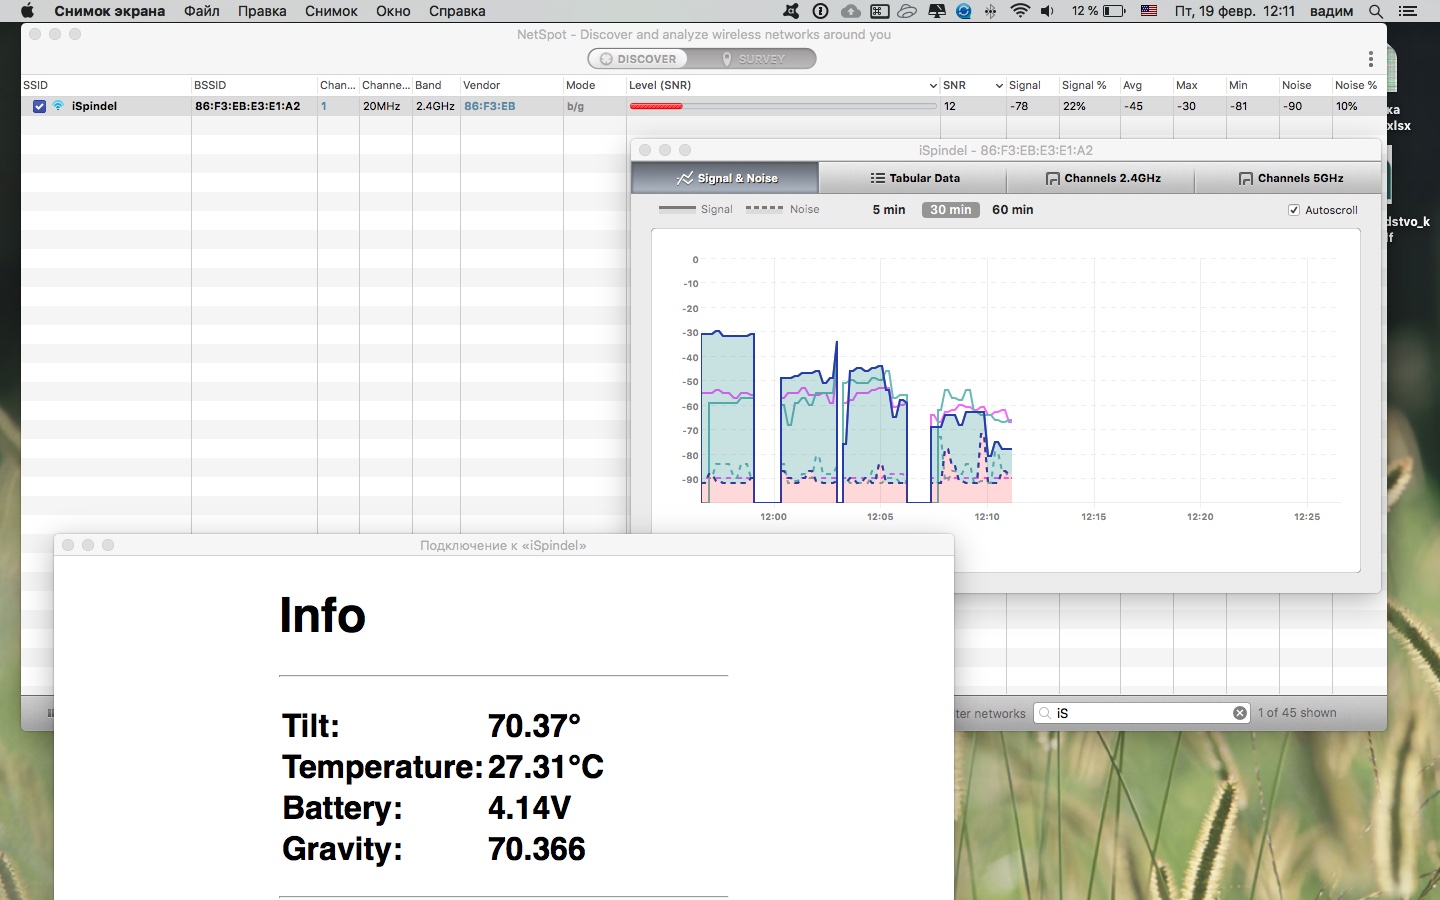Open Notification Center list icon
The width and height of the screenshot is (1440, 900).
1408,11
